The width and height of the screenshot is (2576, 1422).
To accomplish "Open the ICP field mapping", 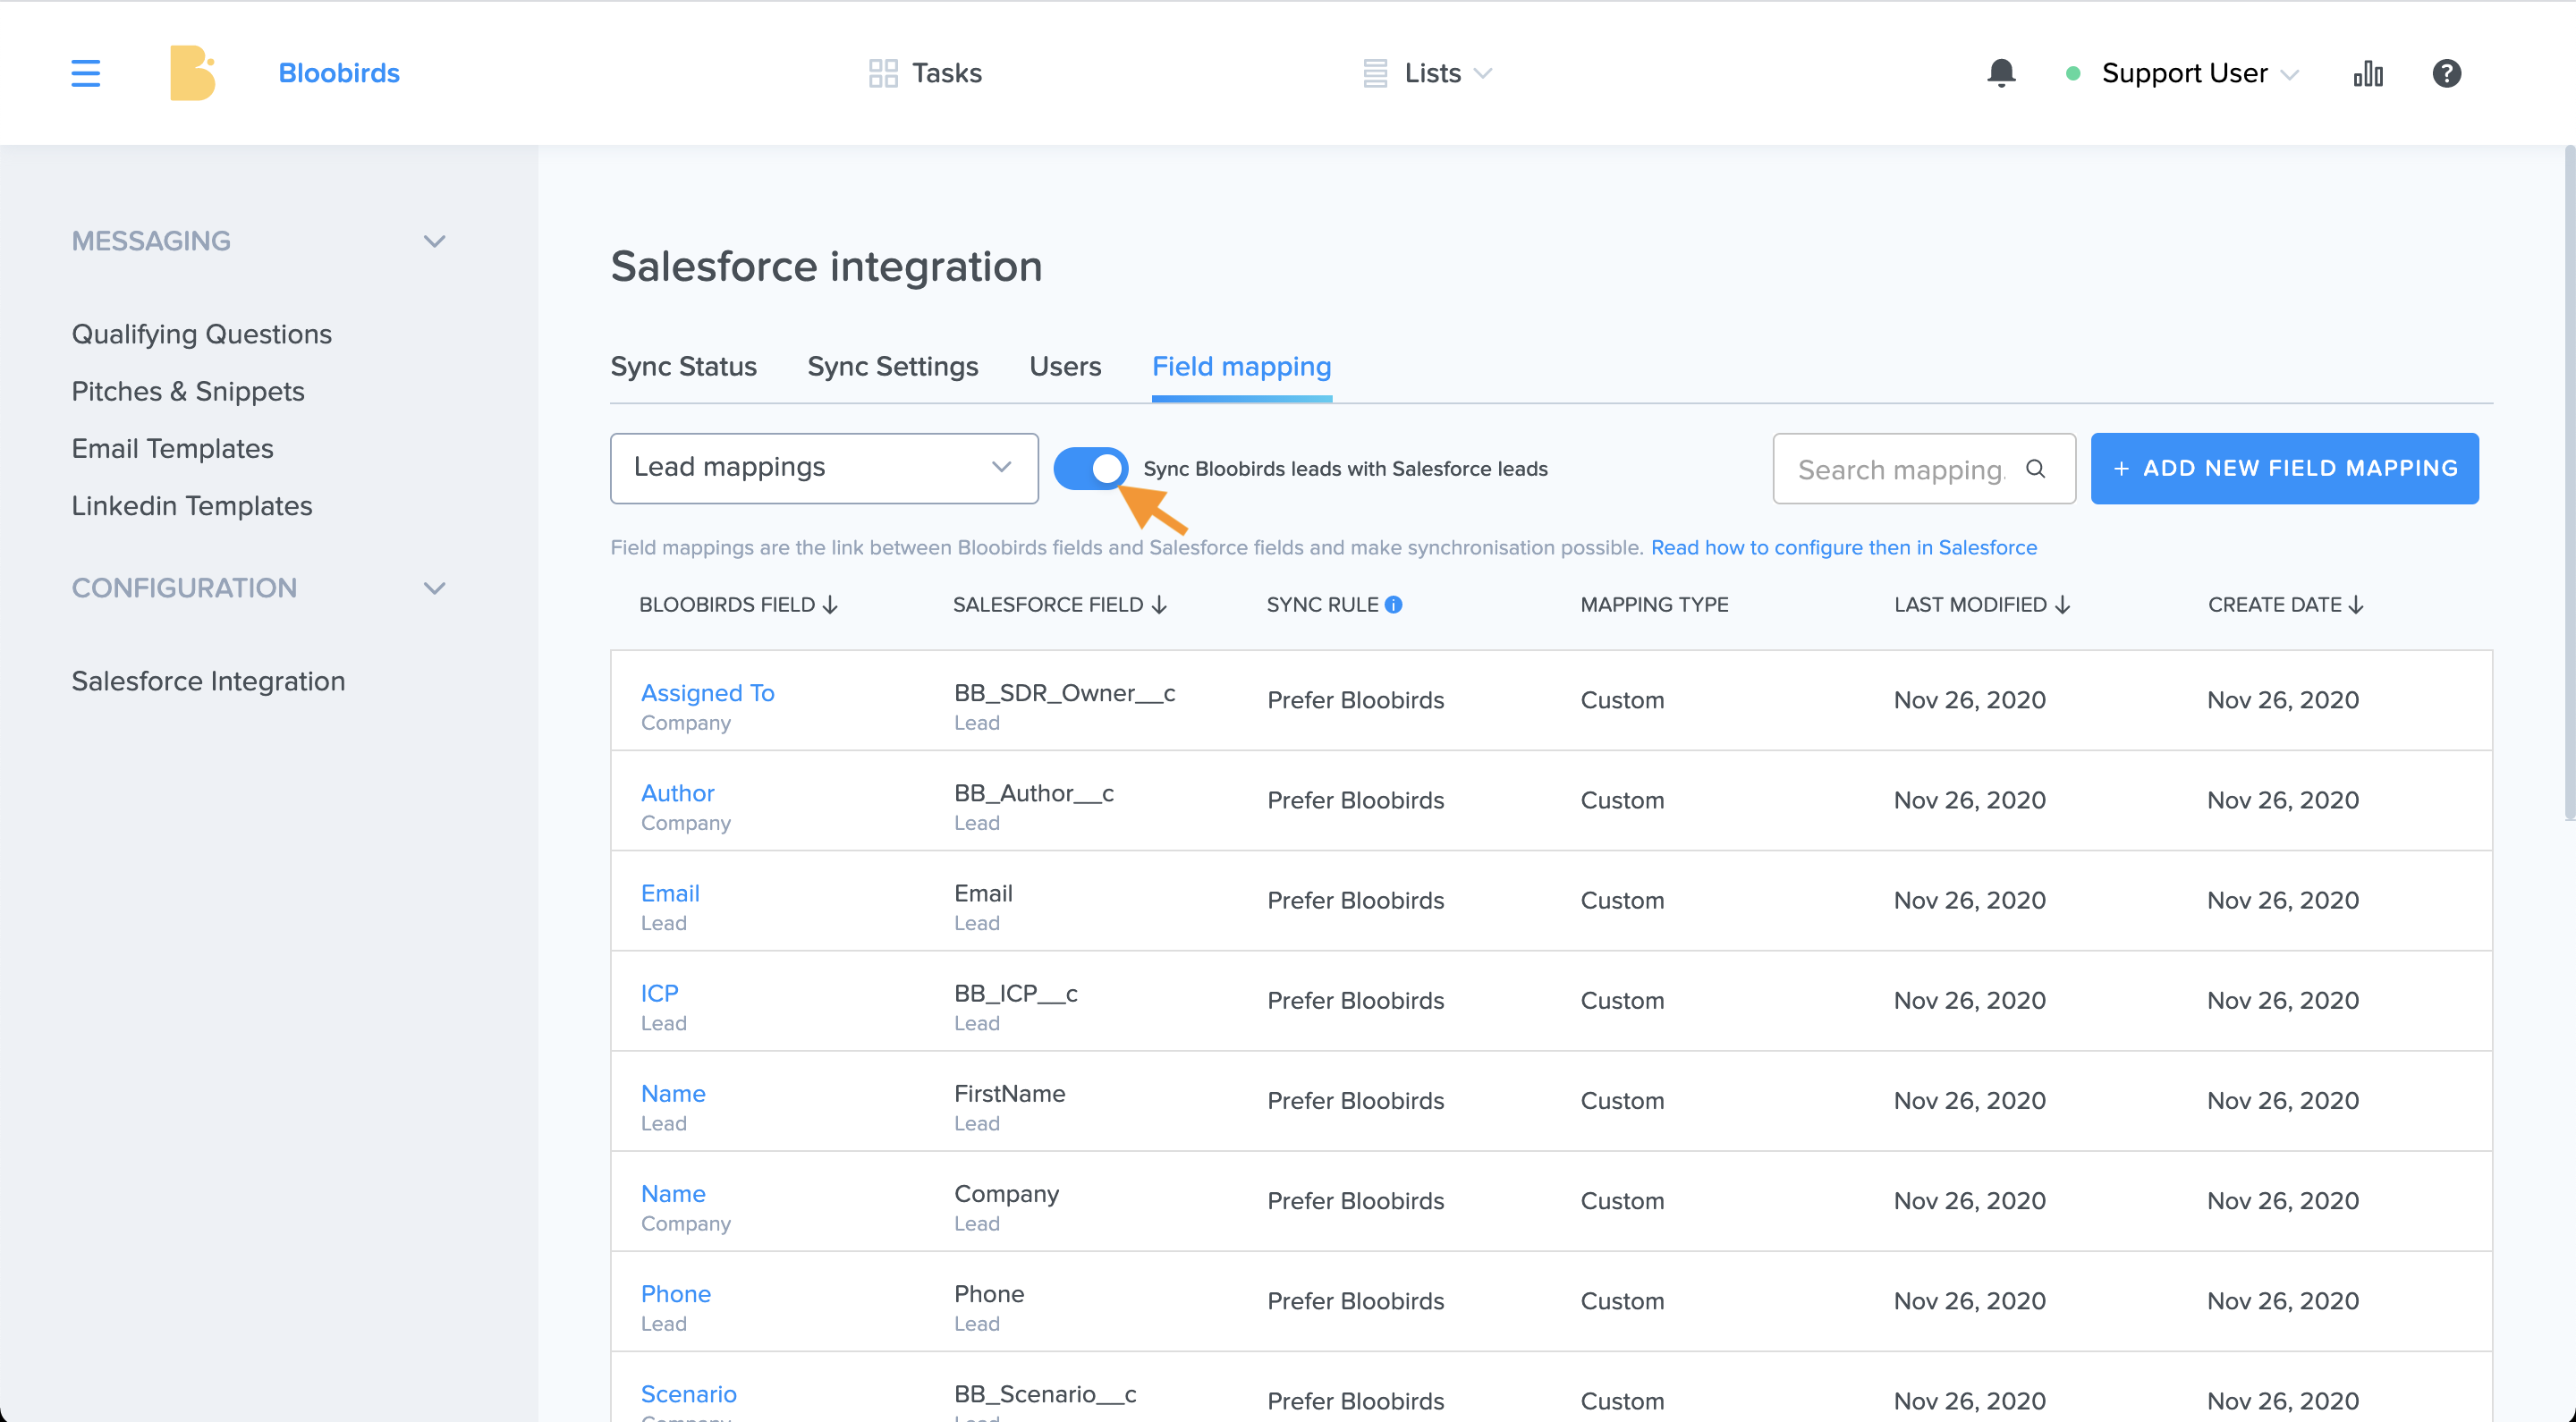I will click(659, 993).
